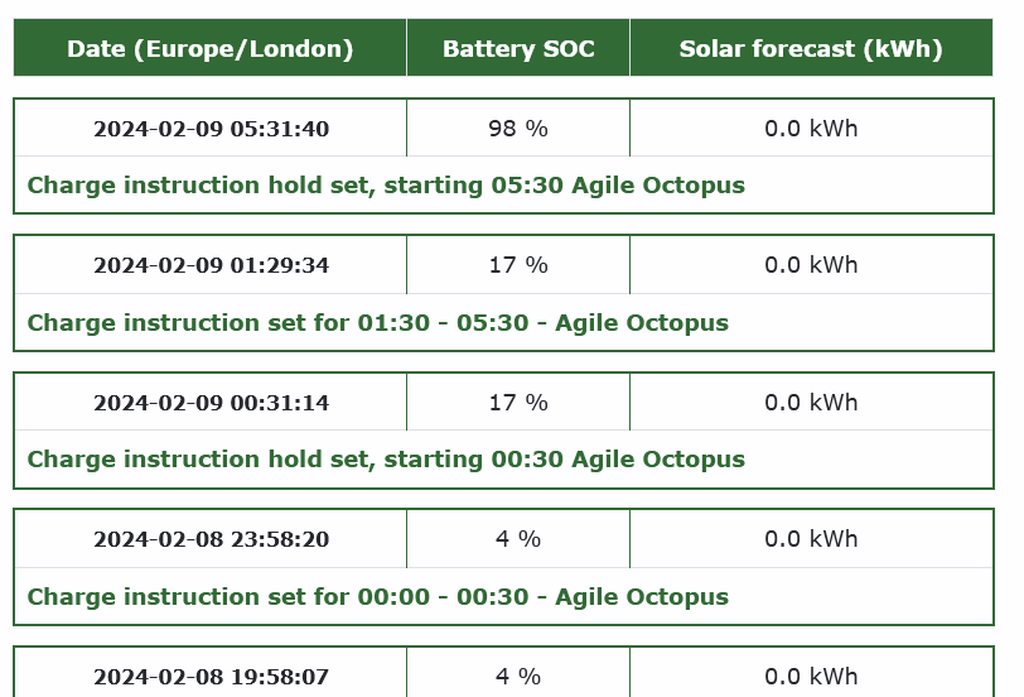Click battery SOC 4 % in 19:58:07 row
The image size is (1024, 697).
(518, 677)
